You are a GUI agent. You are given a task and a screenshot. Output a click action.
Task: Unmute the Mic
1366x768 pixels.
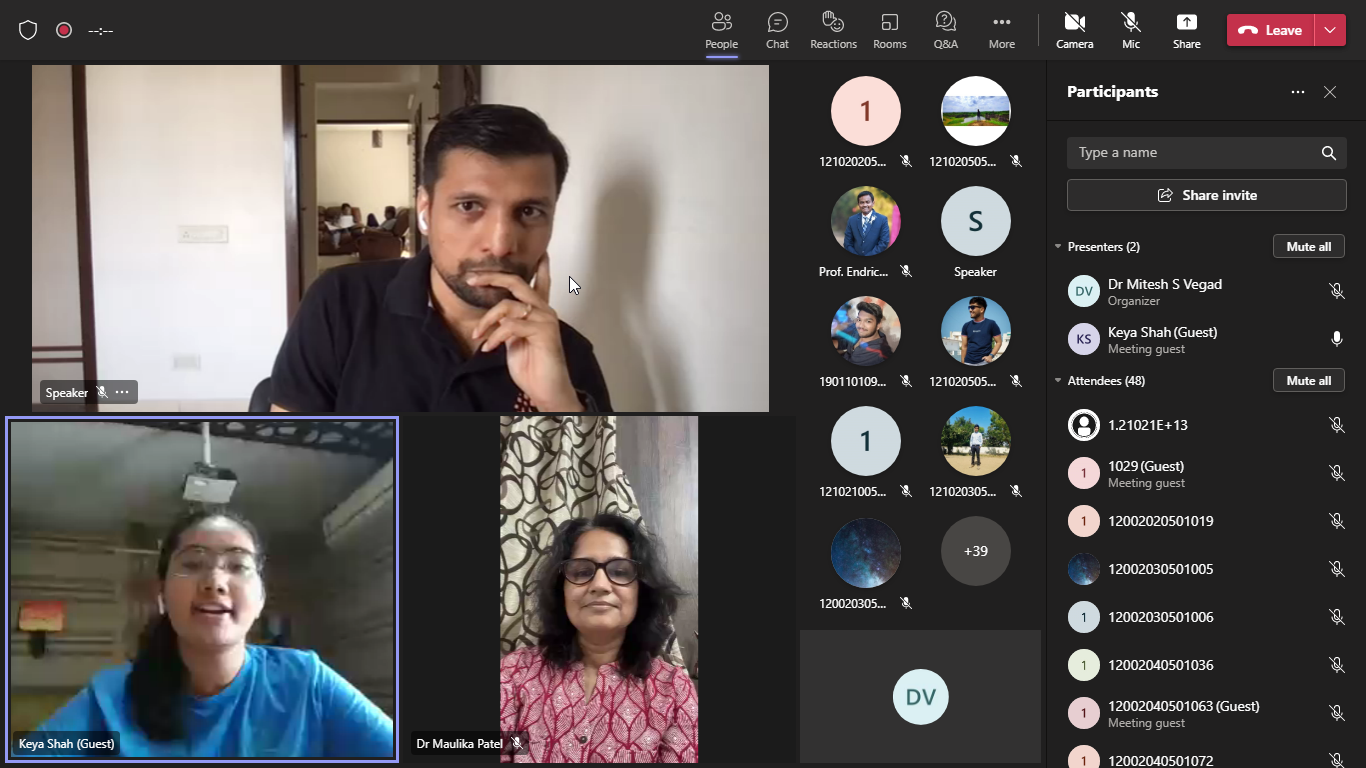(1130, 30)
